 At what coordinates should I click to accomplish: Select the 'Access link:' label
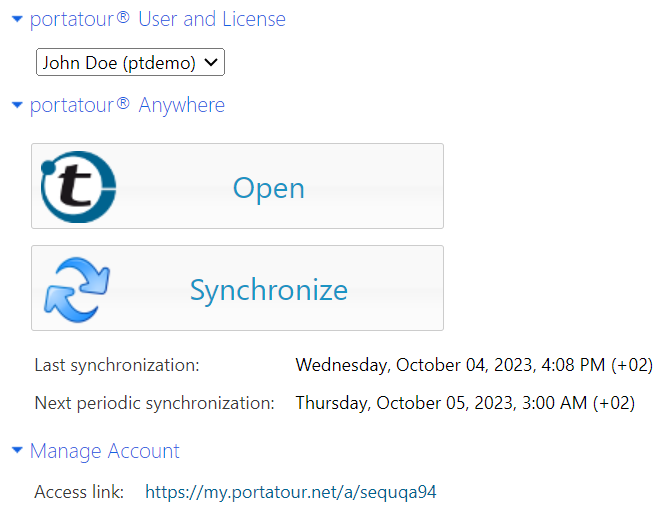pyautogui.click(x=79, y=492)
